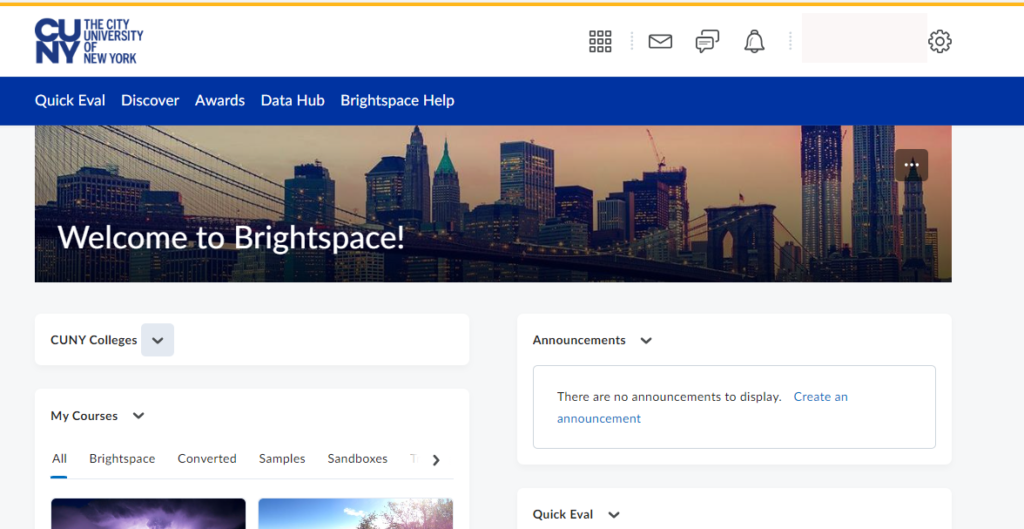Screen dimensions: 1024x529
Task: Open the admin tools gear icon
Action: [x=940, y=41]
